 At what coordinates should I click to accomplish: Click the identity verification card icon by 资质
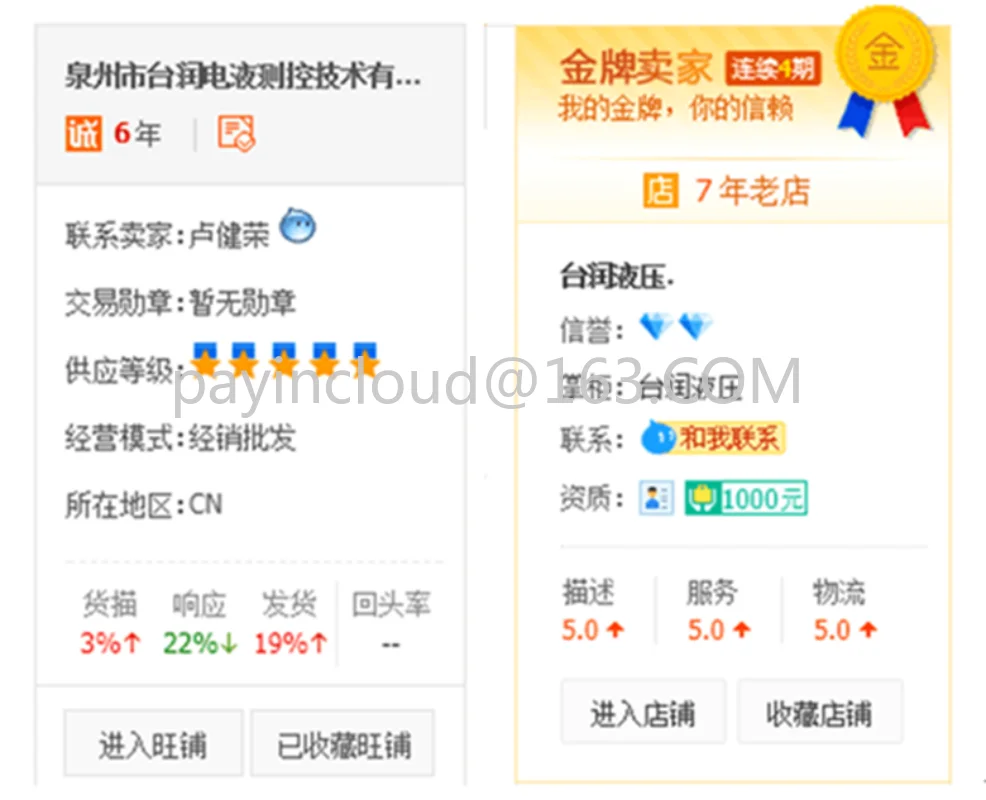coord(656,498)
